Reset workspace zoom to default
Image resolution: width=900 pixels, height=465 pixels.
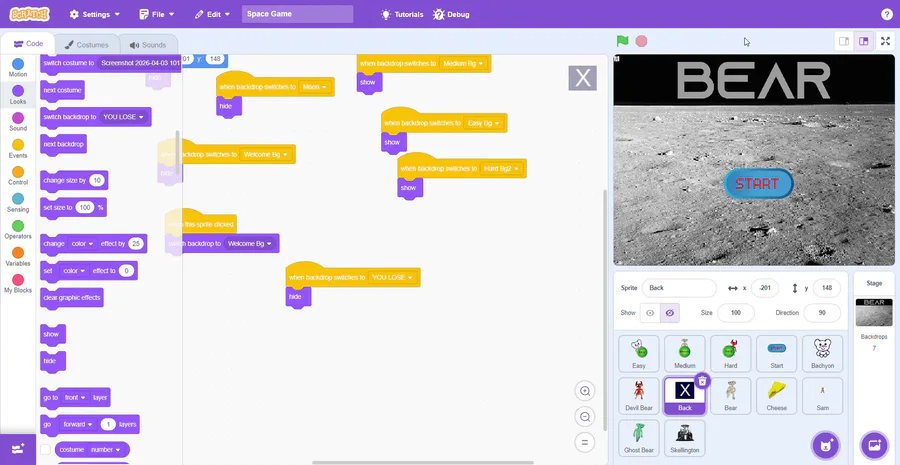pyautogui.click(x=585, y=442)
